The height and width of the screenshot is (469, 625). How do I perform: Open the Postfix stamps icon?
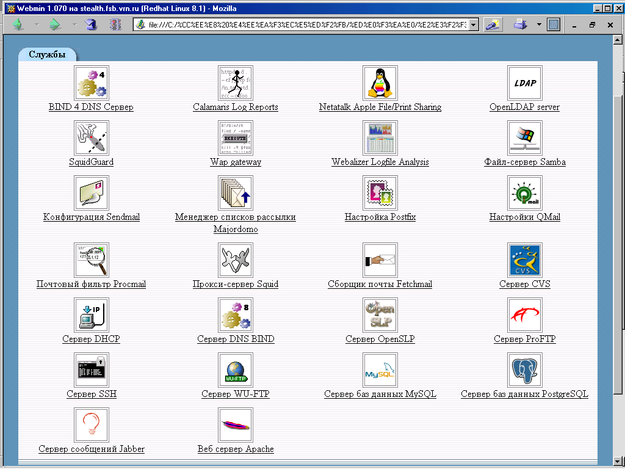coord(380,193)
